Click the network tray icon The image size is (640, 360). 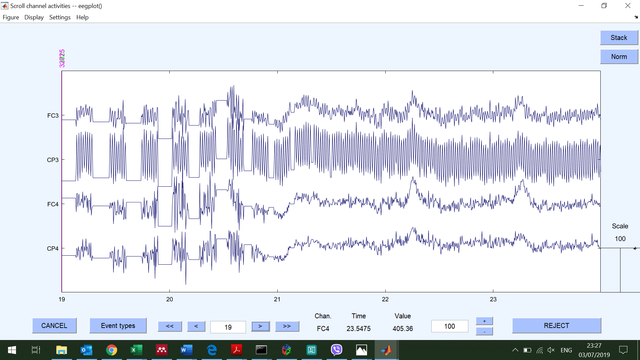coord(539,350)
